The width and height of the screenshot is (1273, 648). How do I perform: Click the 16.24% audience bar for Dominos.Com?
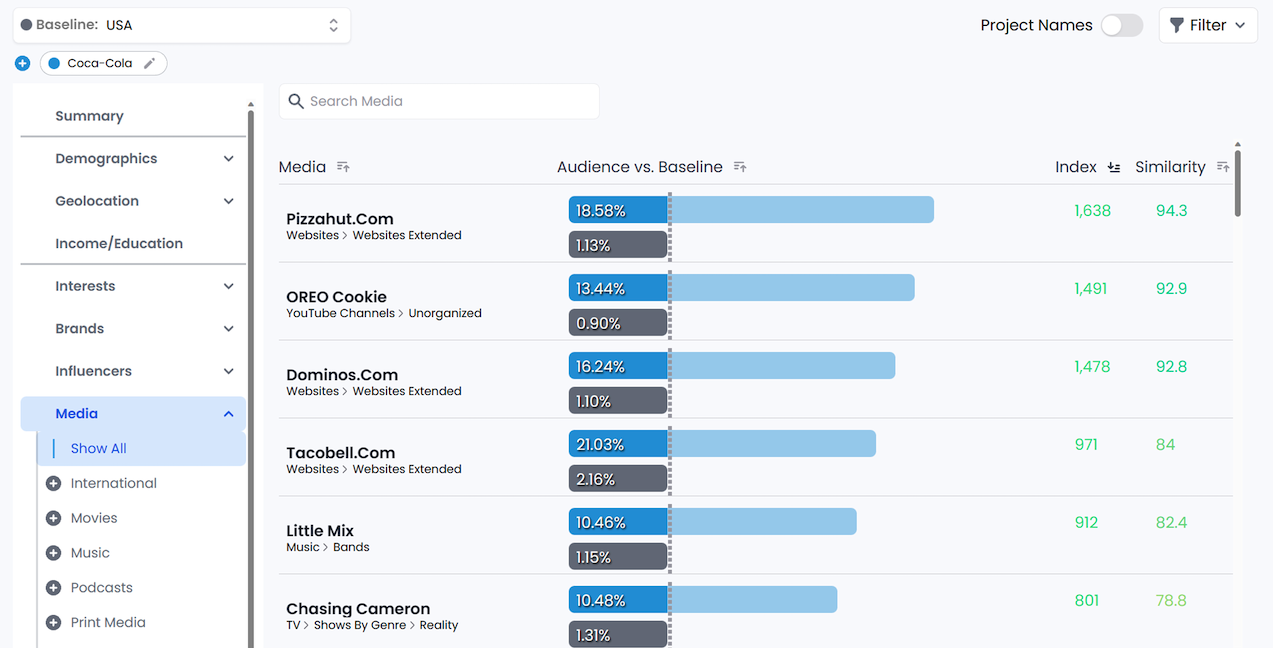(732, 366)
